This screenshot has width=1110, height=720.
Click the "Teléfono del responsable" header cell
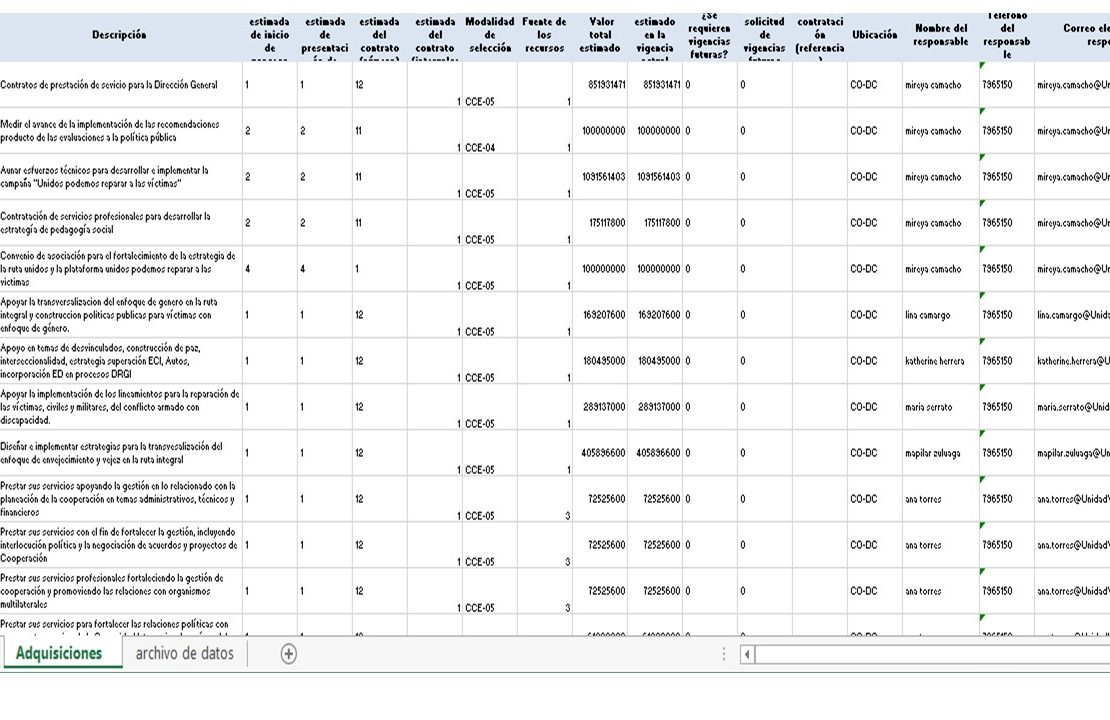coord(1007,35)
